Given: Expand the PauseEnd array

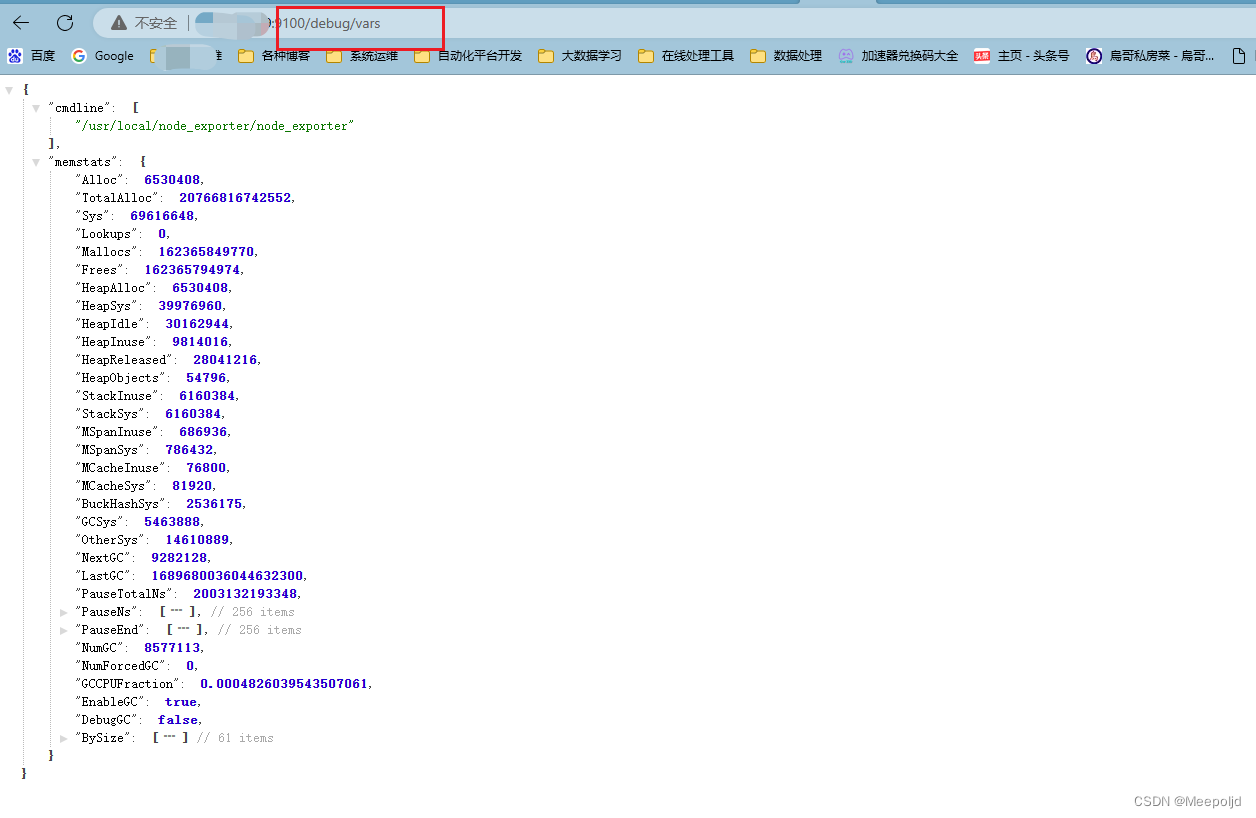Looking at the screenshot, I should (x=64, y=630).
